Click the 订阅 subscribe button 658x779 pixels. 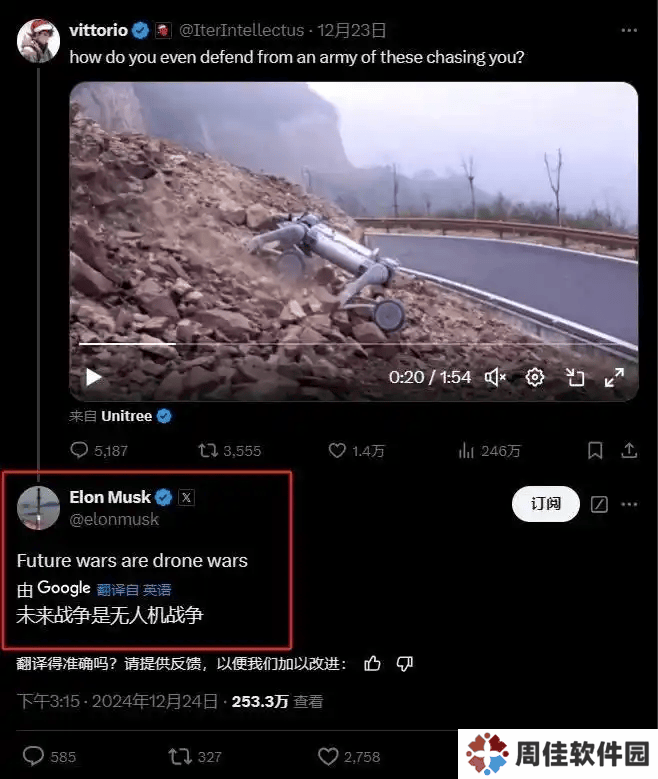tap(546, 504)
